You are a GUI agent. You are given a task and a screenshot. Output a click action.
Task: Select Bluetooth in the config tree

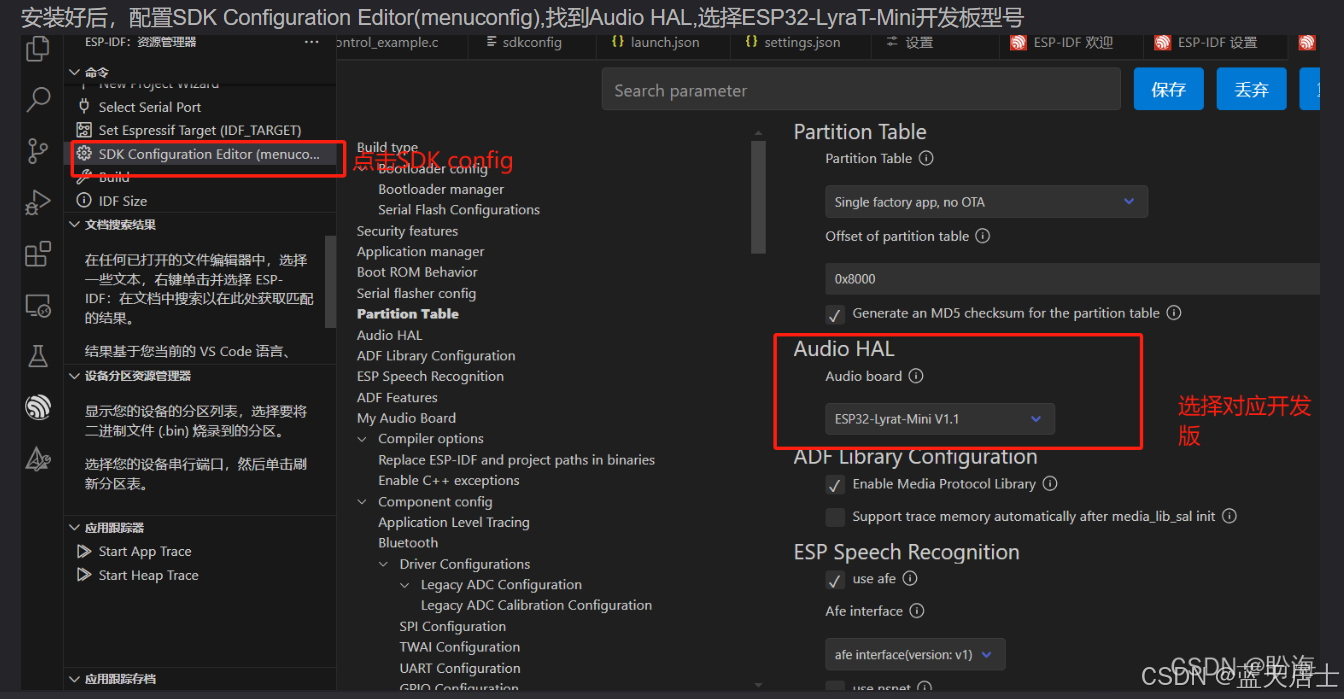click(408, 543)
